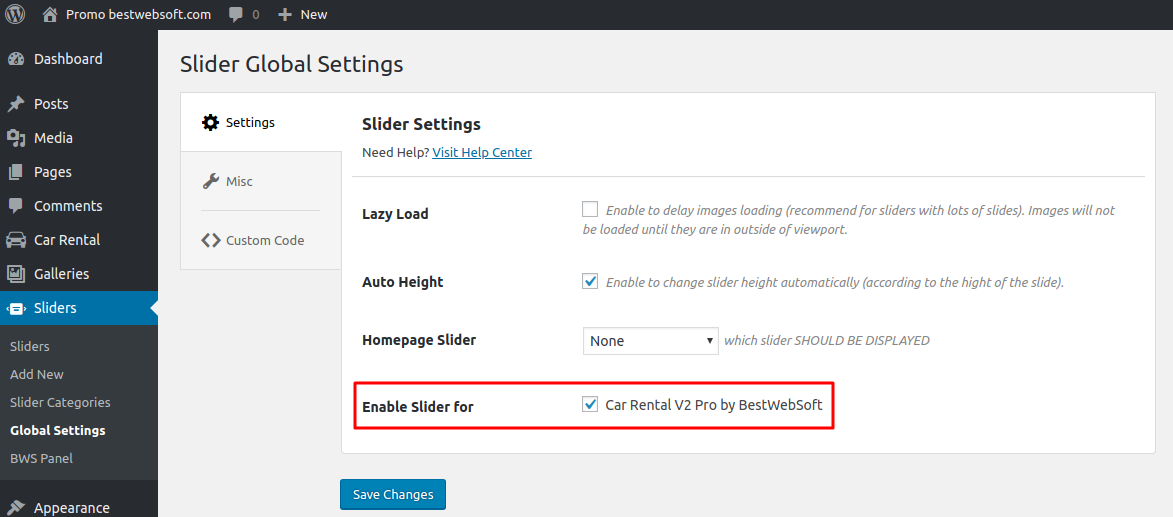The height and width of the screenshot is (517, 1173).
Task: Select the Settings tab with gear
Action: pyautogui.click(x=260, y=122)
